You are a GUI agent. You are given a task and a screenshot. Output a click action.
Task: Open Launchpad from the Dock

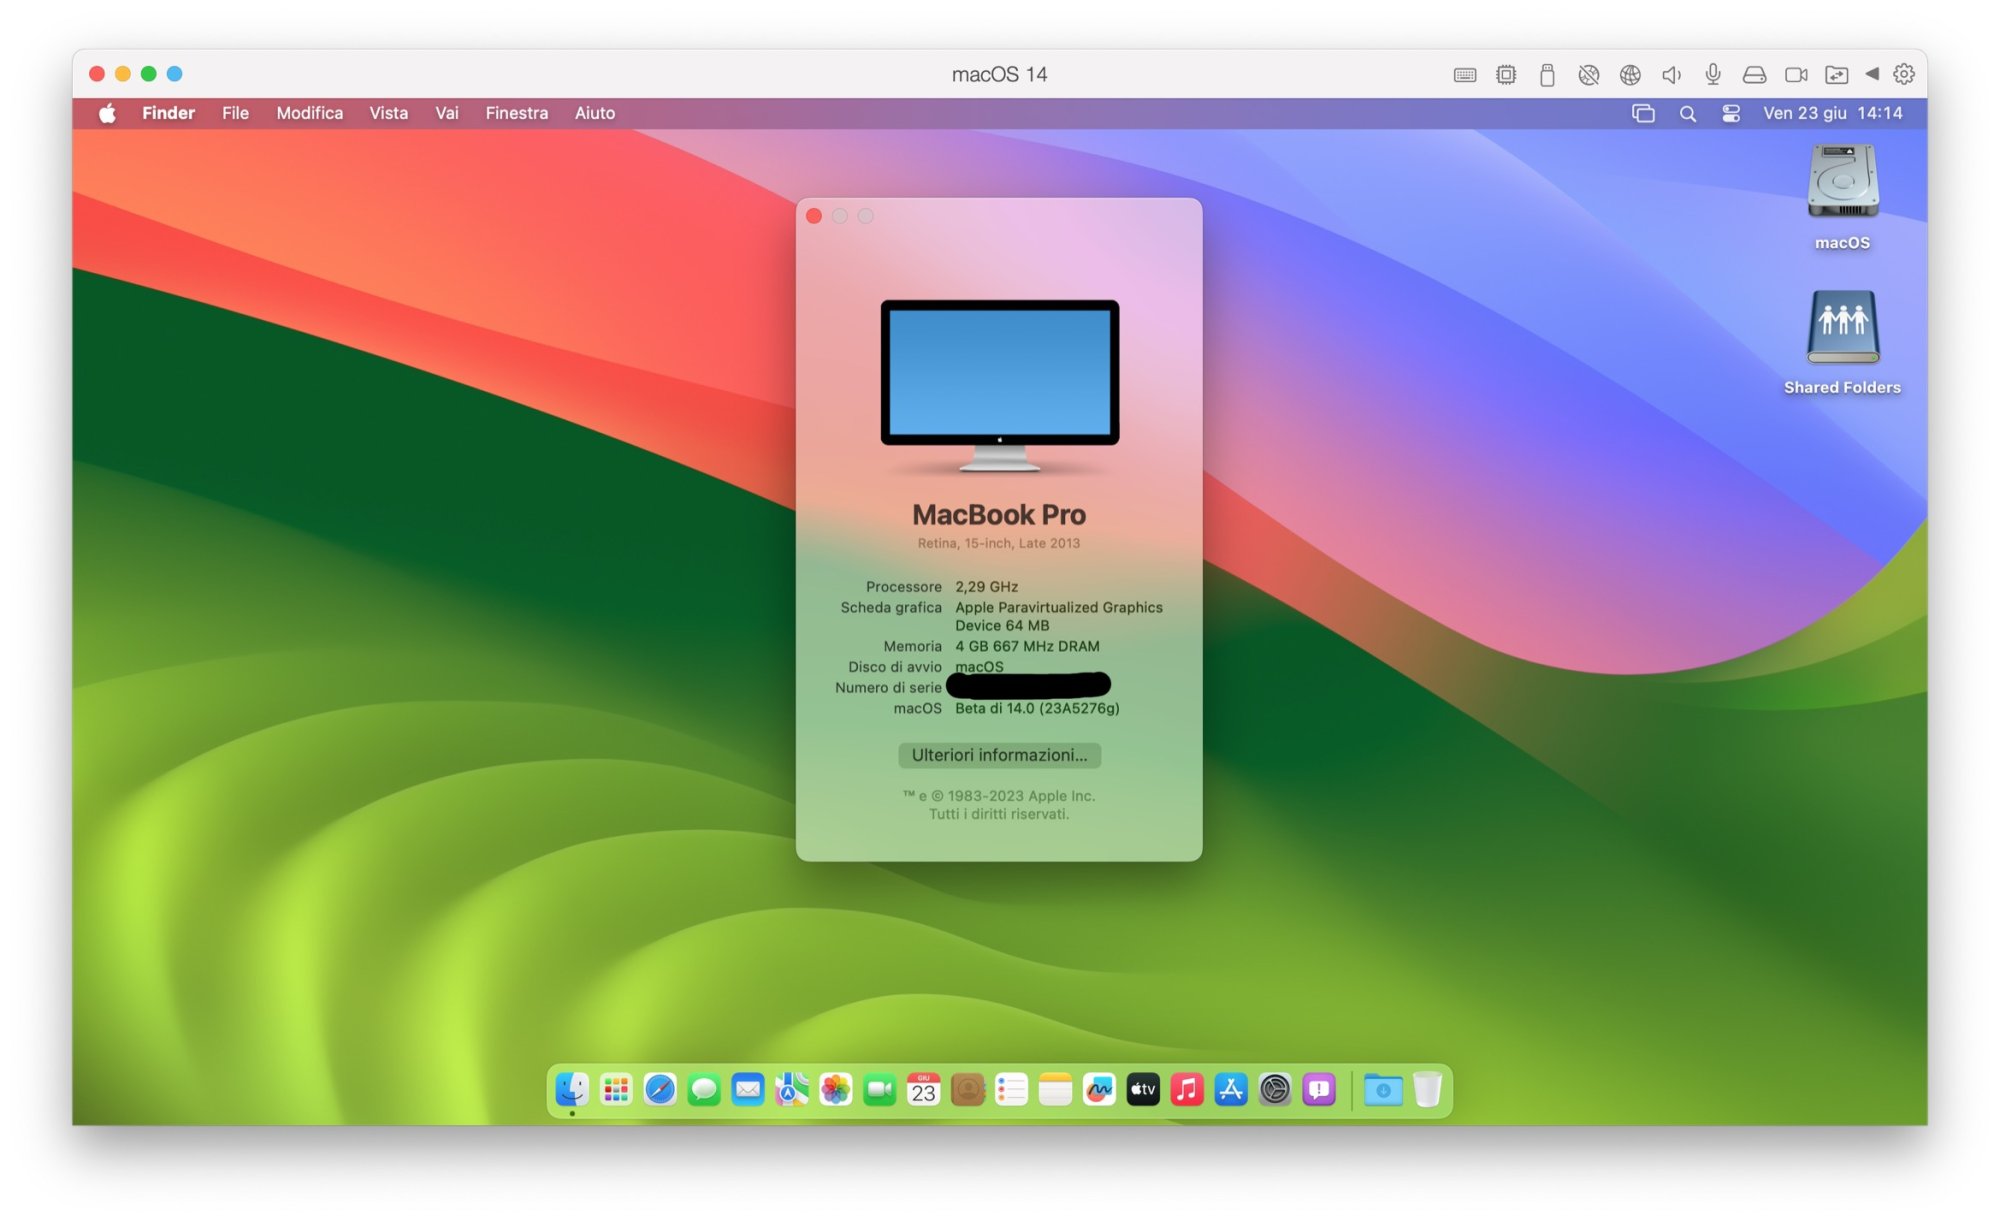click(616, 1089)
